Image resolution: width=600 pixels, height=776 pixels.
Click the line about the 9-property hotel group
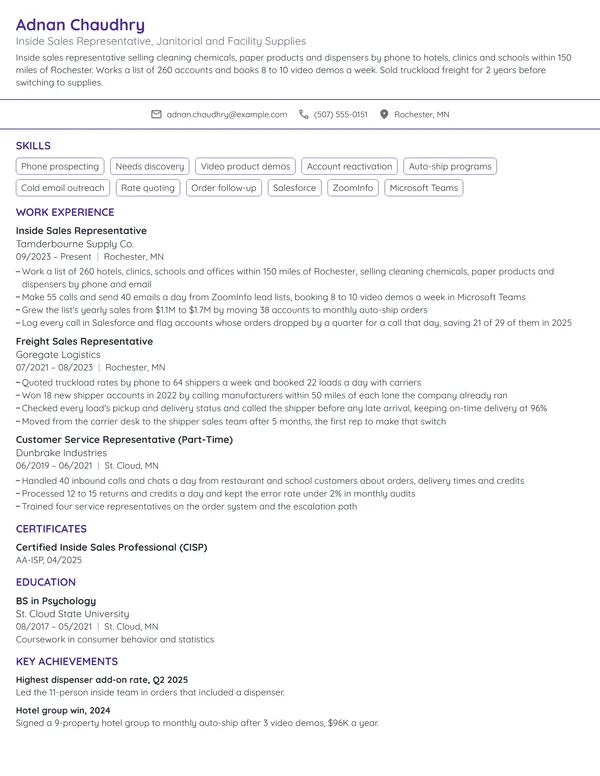[x=197, y=723]
